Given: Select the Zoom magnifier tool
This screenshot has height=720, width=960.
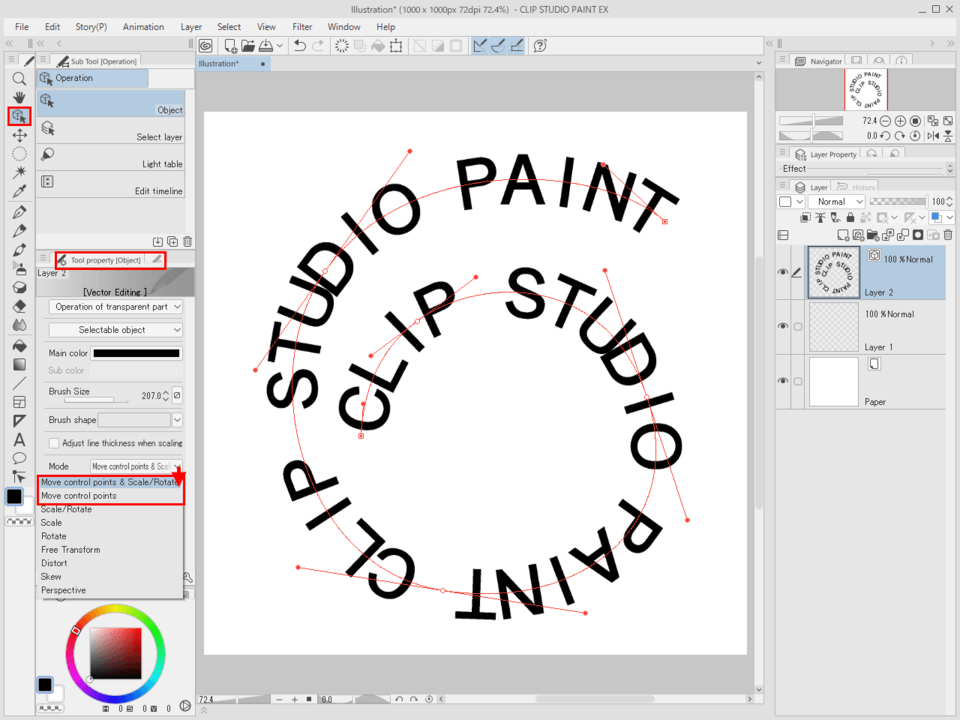Looking at the screenshot, I should tap(20, 78).
